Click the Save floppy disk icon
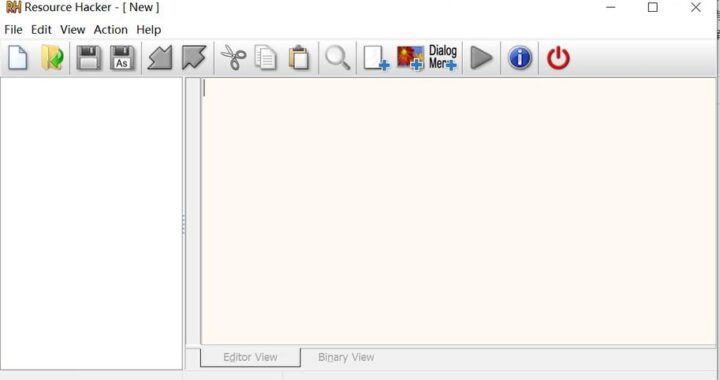 point(88,58)
